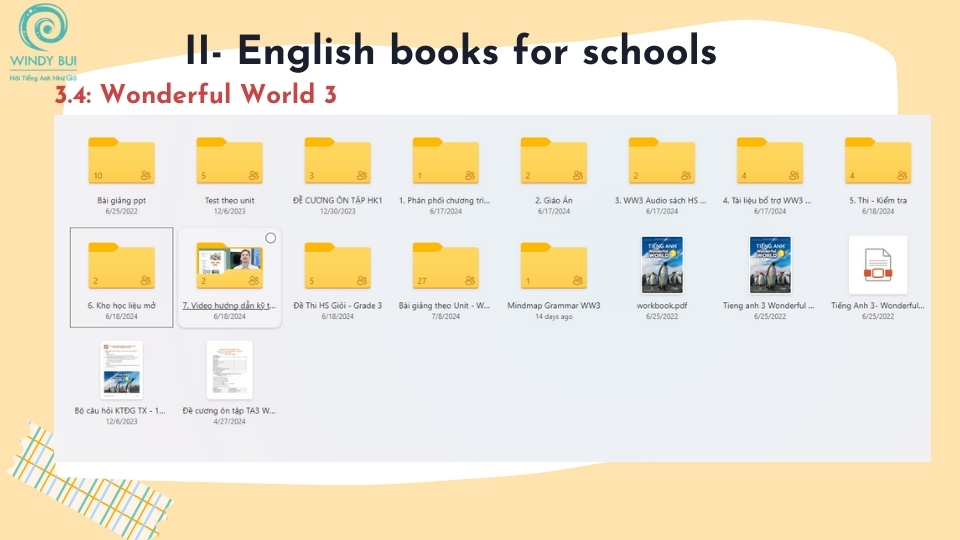
Task: Open Đề Thi HS Giỏi - Grade 3 folder
Action: [x=337, y=268]
